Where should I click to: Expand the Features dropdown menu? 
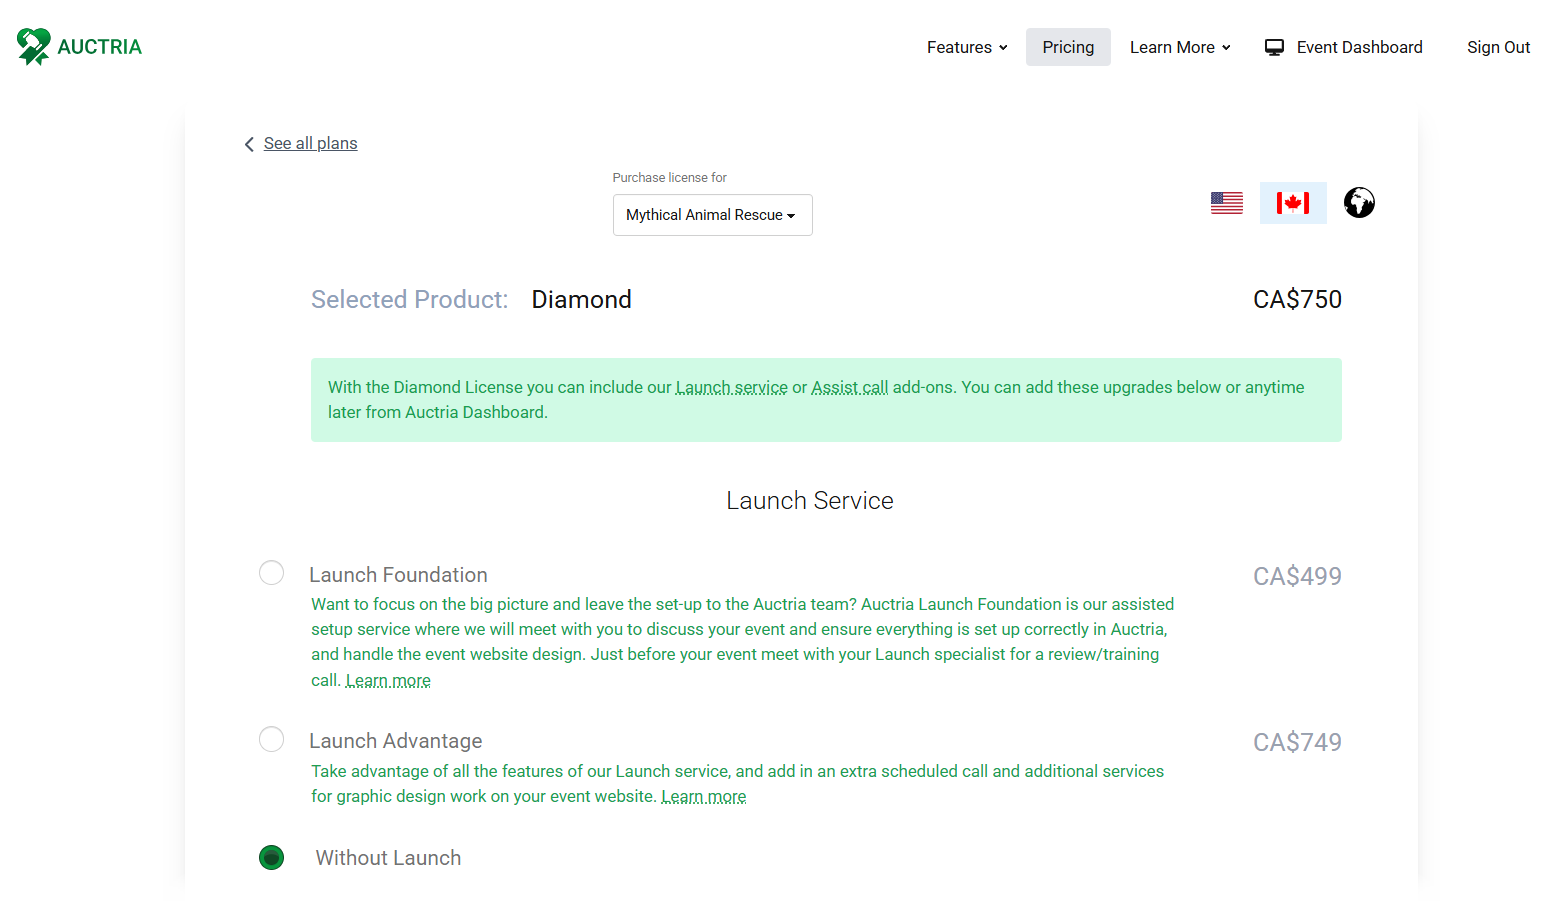coord(966,47)
